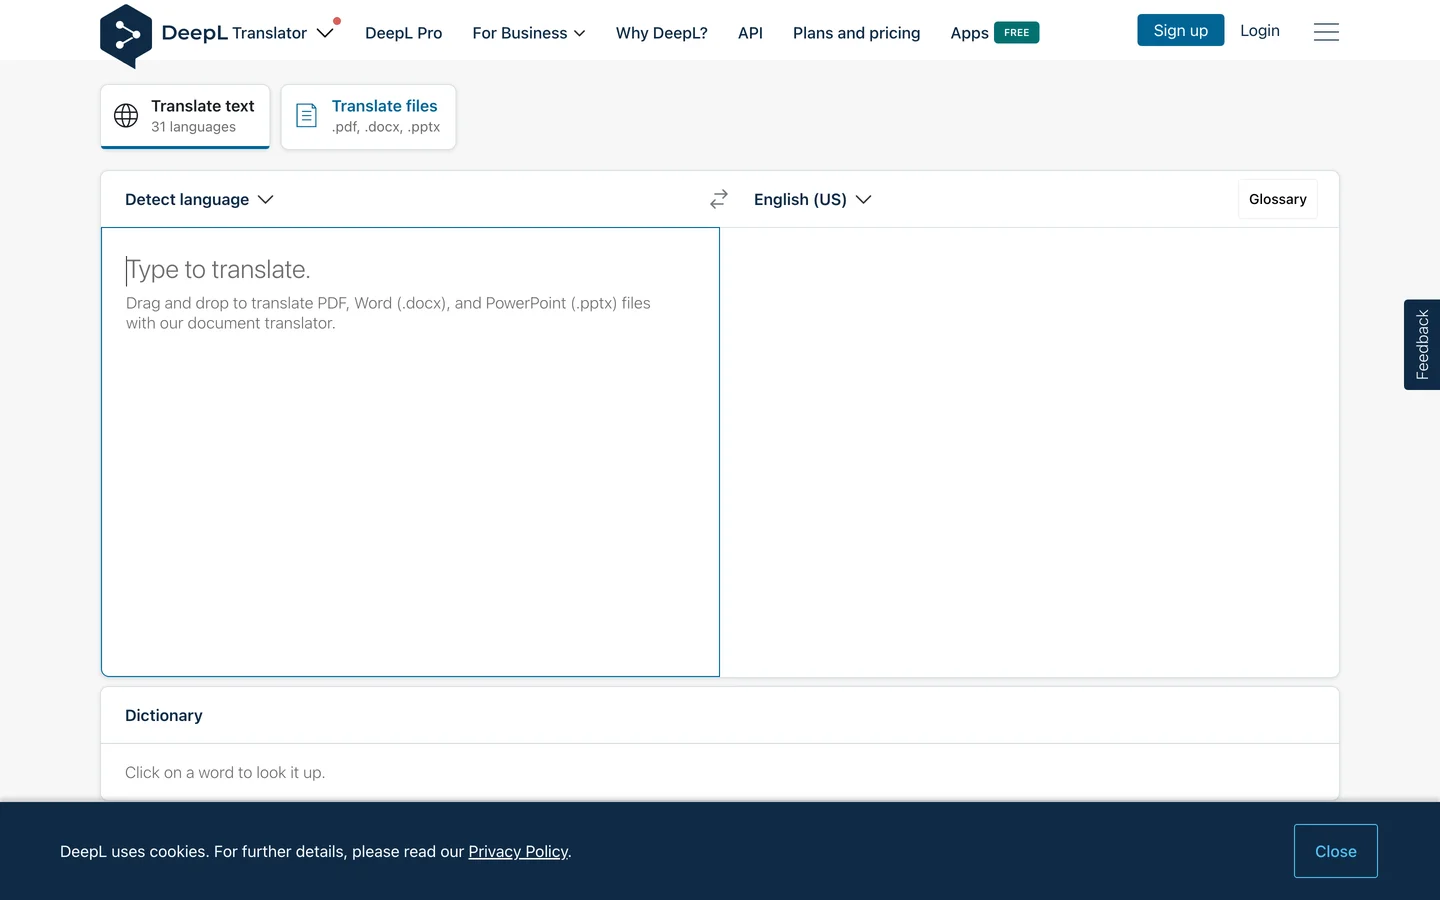This screenshot has width=1440, height=900.
Task: Close the cookie notice banner
Action: coord(1336,851)
